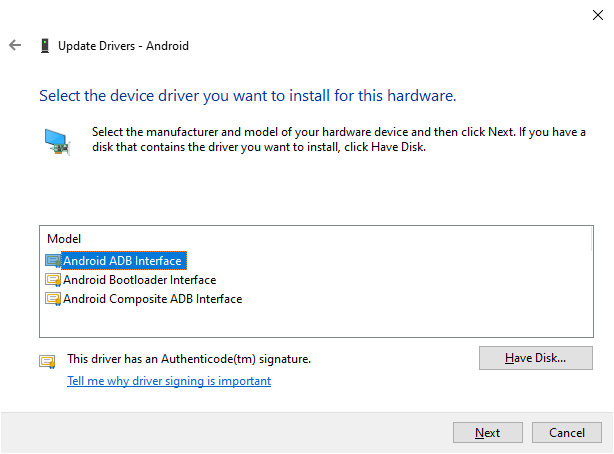Click the hardware network adapter icon
Screen dimensions: 614x454
click(x=57, y=142)
